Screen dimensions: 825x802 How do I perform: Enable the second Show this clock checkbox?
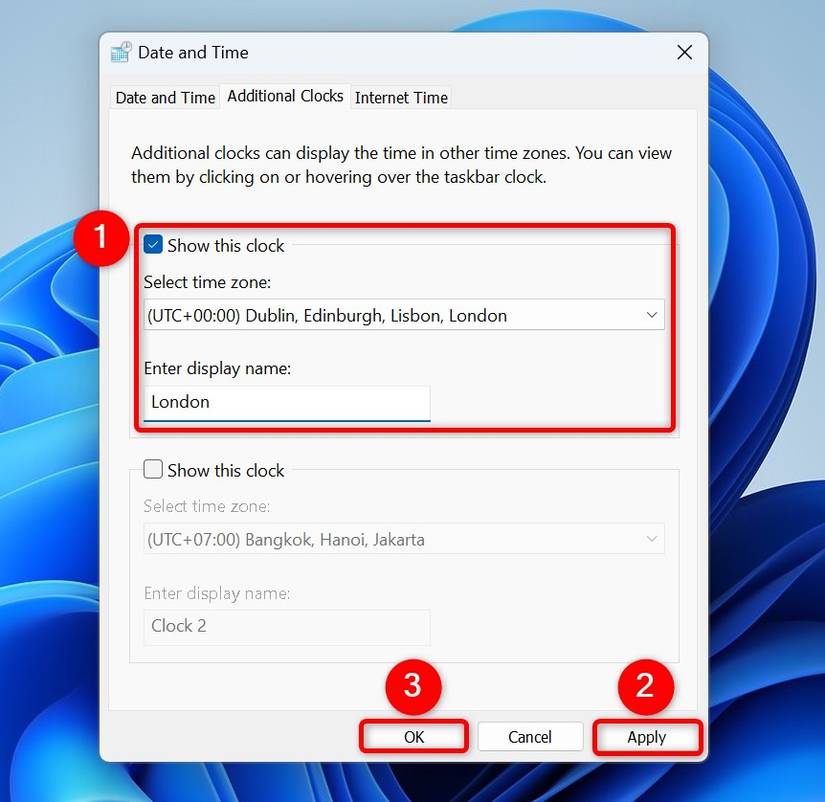153,469
